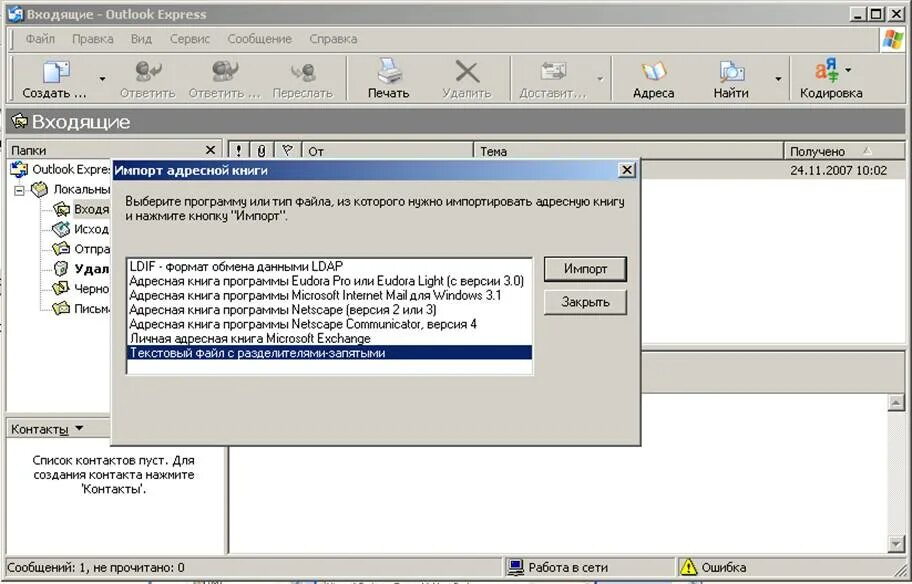Image resolution: width=912 pixels, height=584 pixels.
Task: Open the Файл menu
Action: click(40, 39)
